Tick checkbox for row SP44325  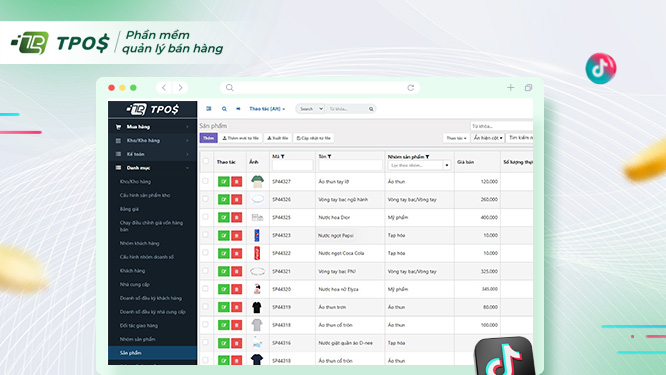click(x=206, y=217)
